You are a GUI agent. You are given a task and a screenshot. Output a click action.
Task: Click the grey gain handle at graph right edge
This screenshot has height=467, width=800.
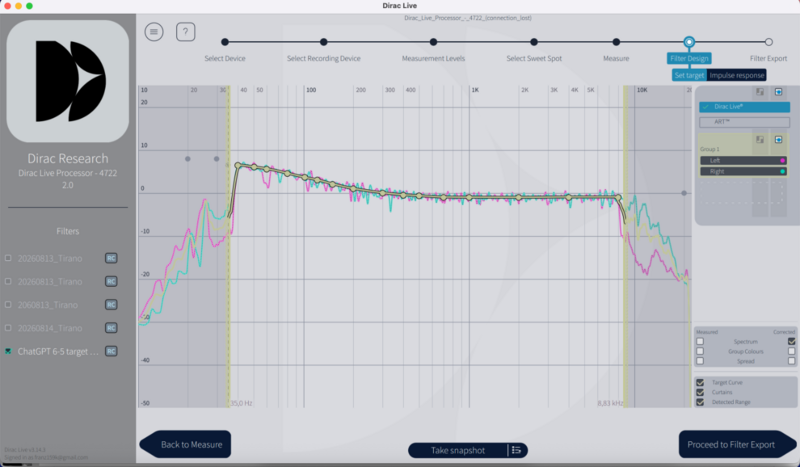pos(684,193)
